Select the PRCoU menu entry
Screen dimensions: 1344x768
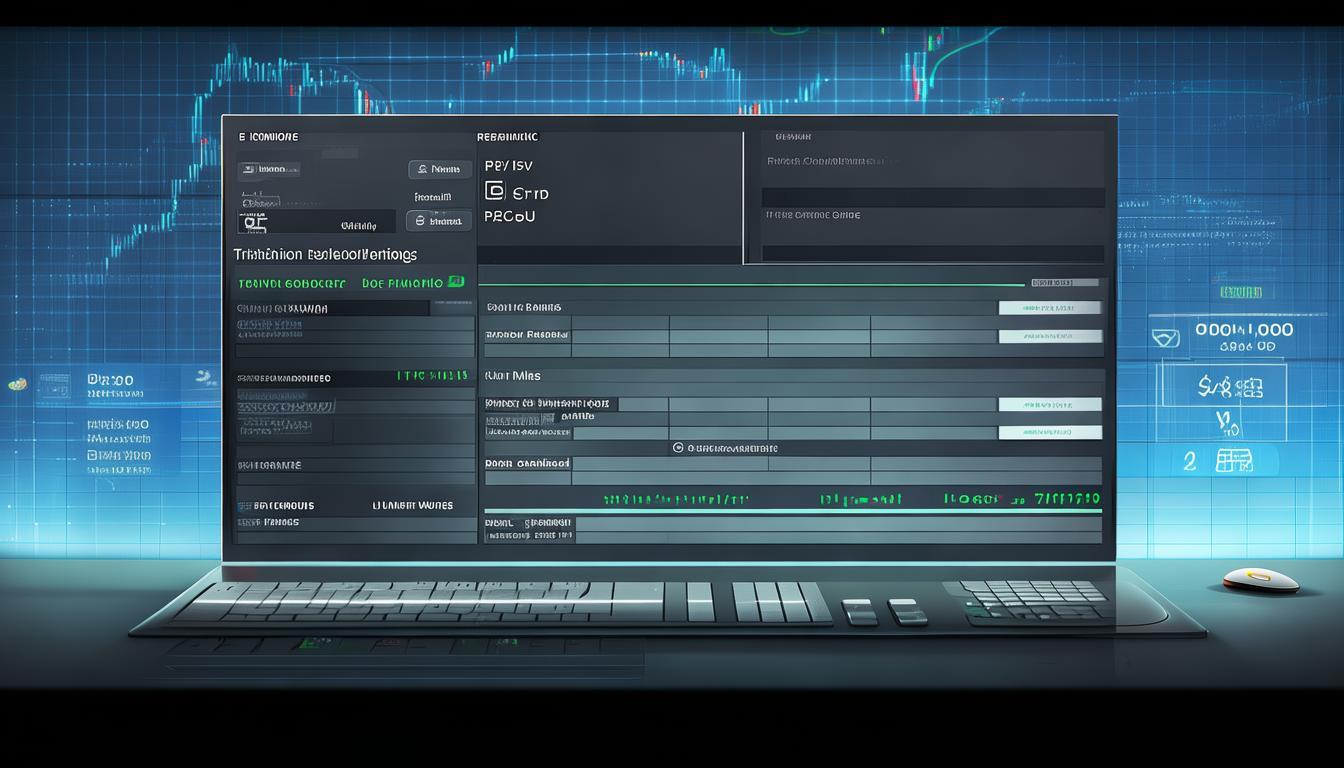510,216
